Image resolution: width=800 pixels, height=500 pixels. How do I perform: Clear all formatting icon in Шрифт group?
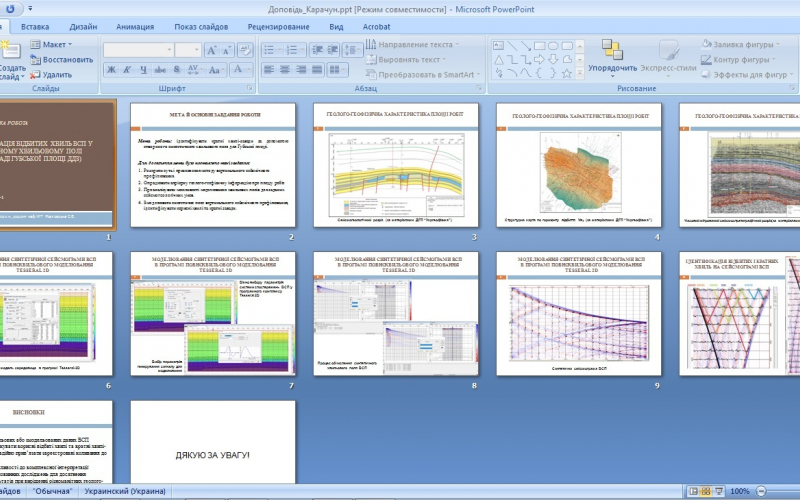pos(245,50)
